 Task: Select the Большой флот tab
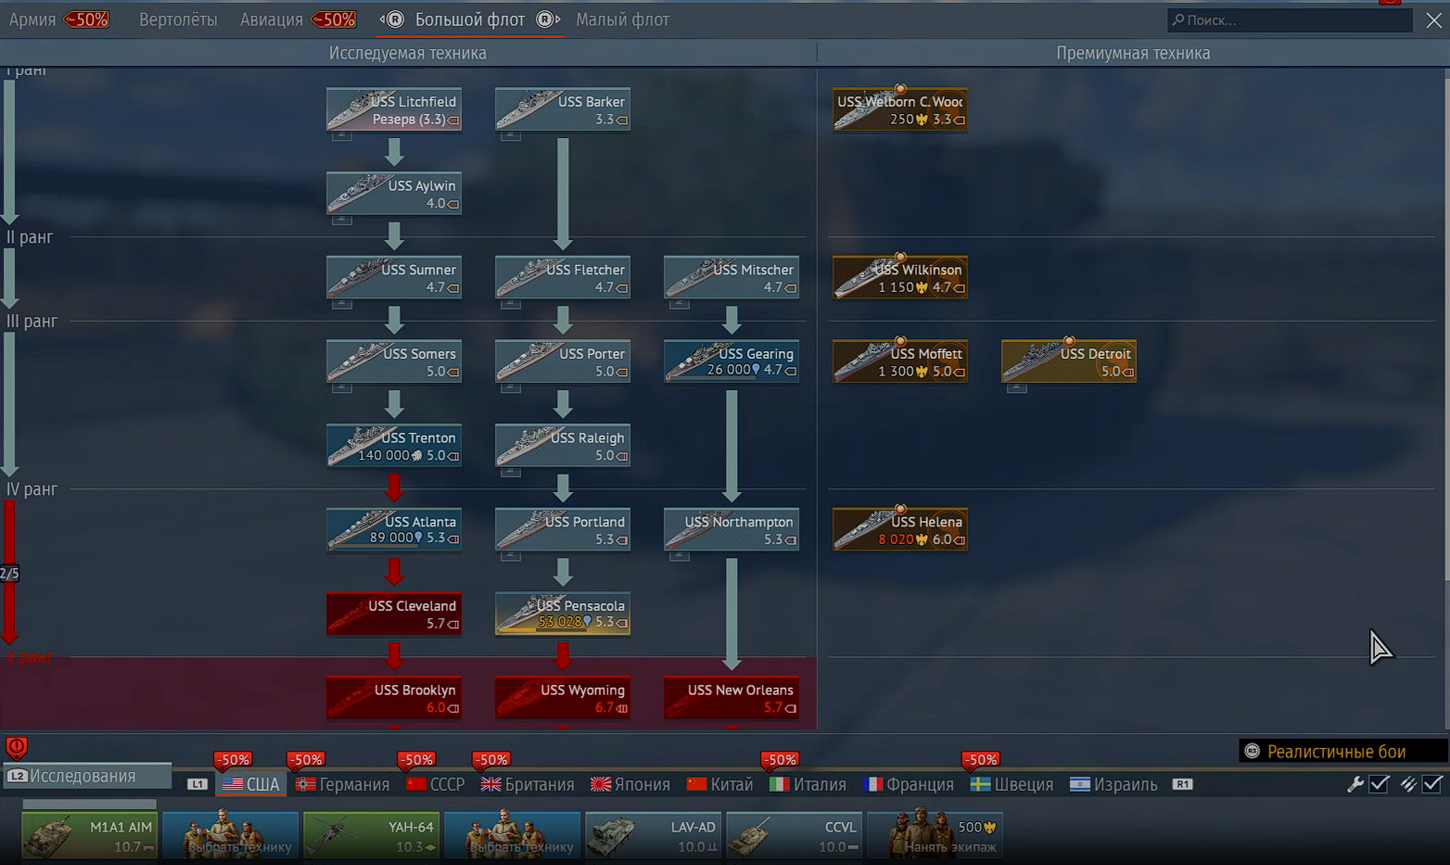[470, 19]
